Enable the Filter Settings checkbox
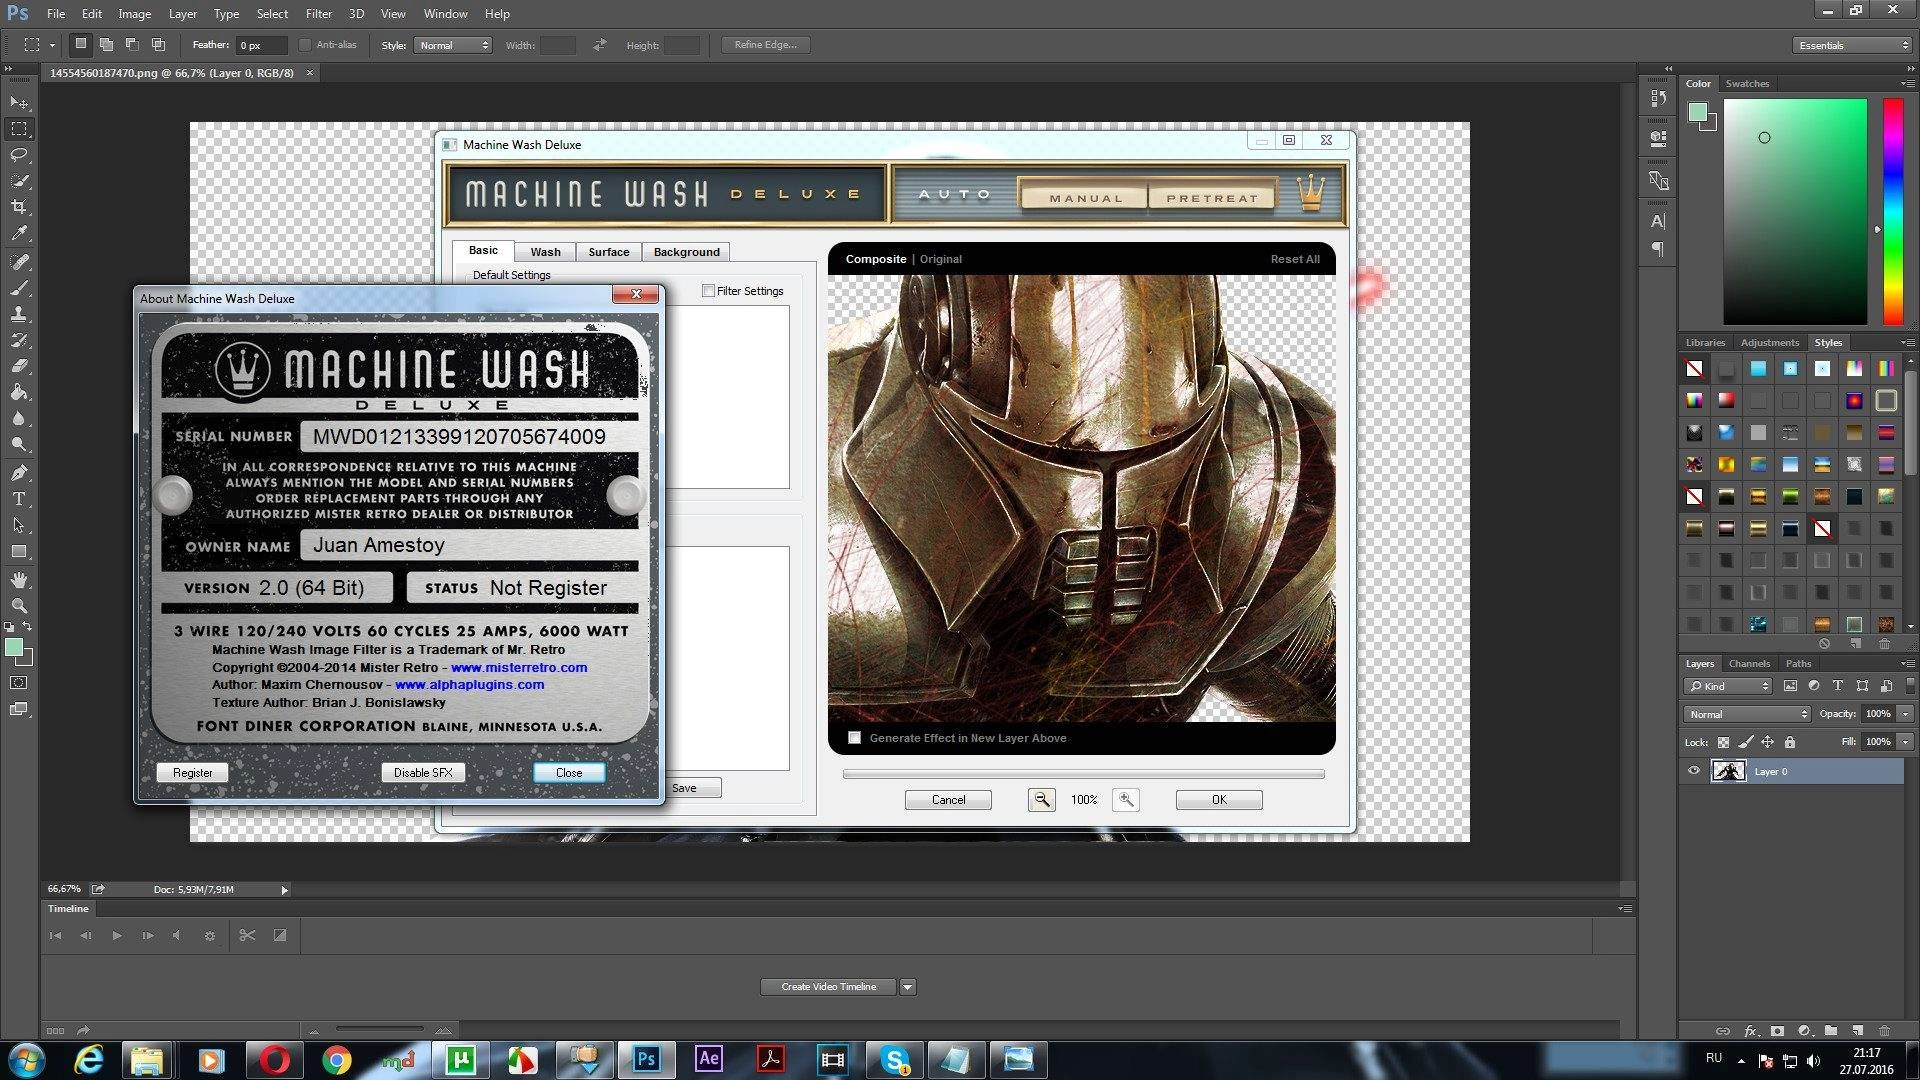This screenshot has height=1080, width=1920. click(708, 291)
